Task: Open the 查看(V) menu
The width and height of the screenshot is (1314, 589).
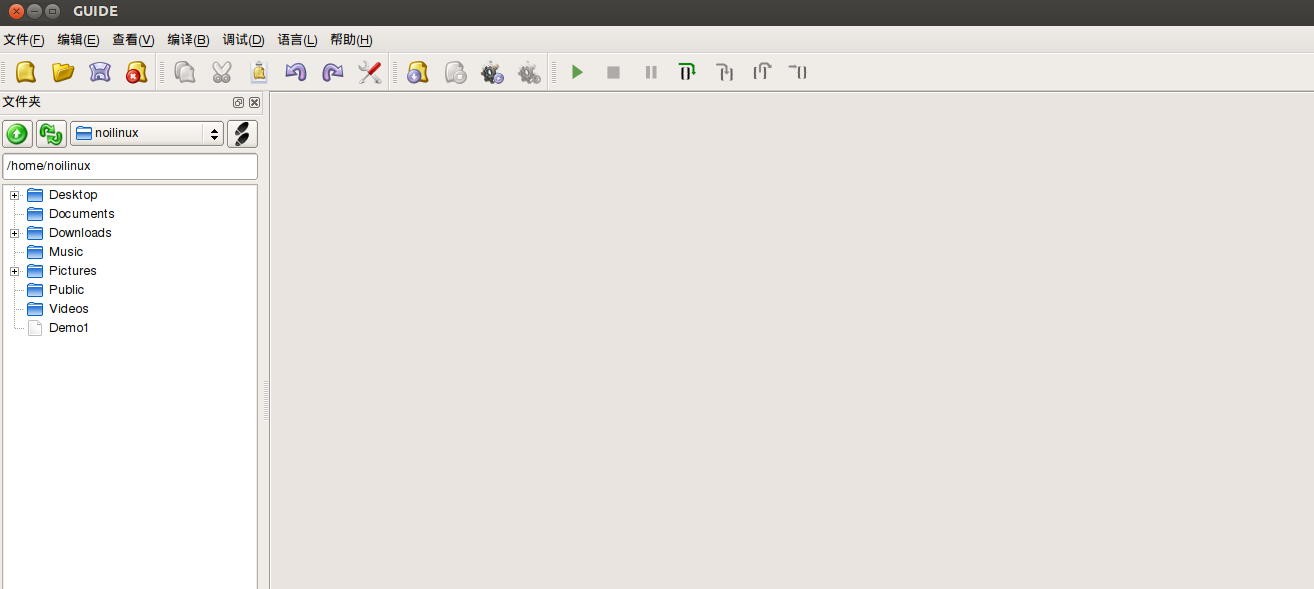Action: tap(133, 40)
